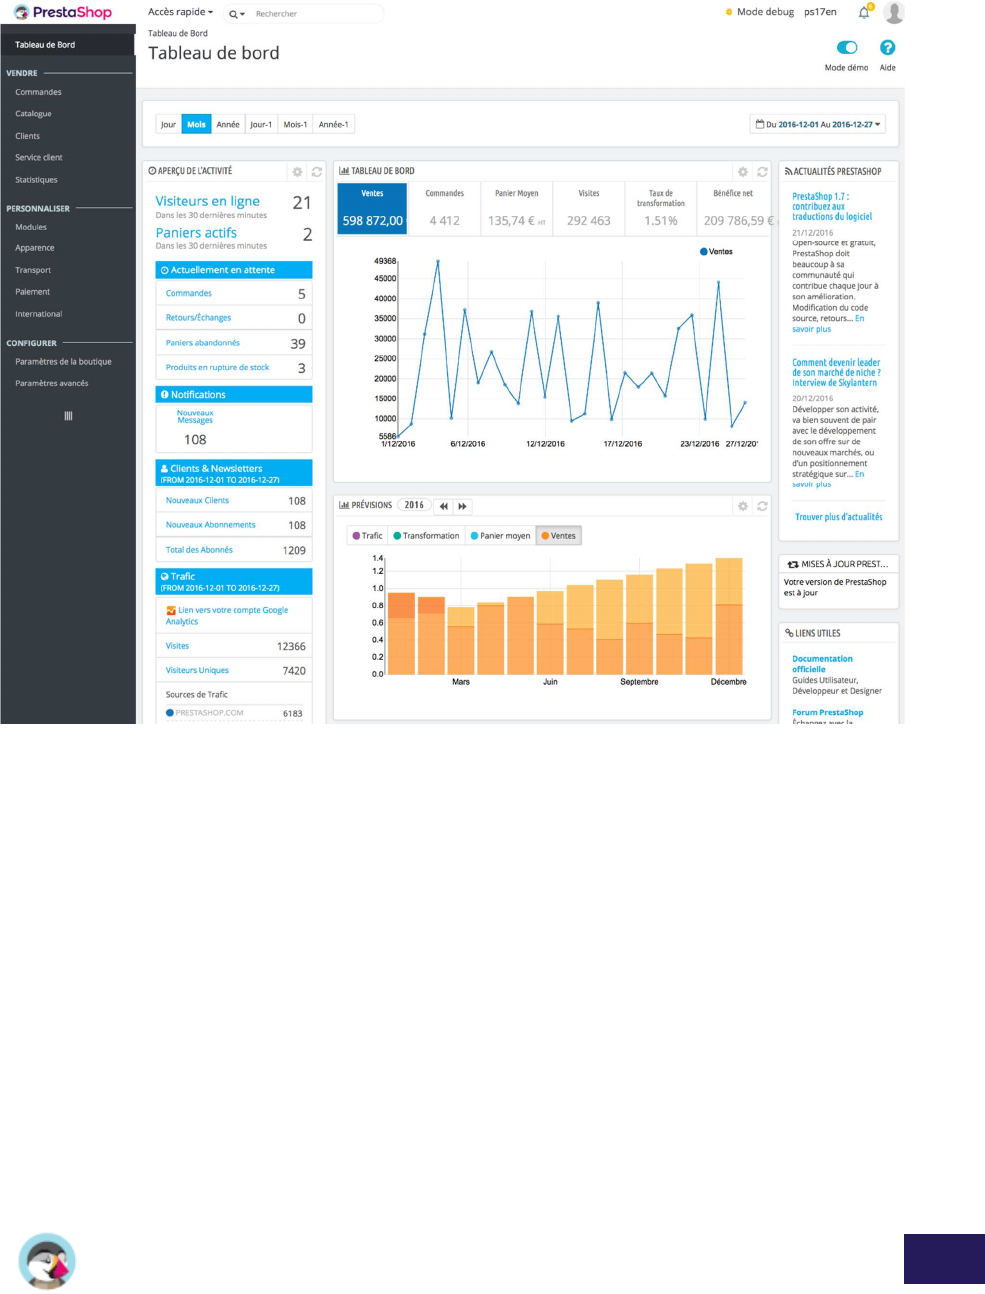Click the search magnifier dropdown

pos(237,14)
